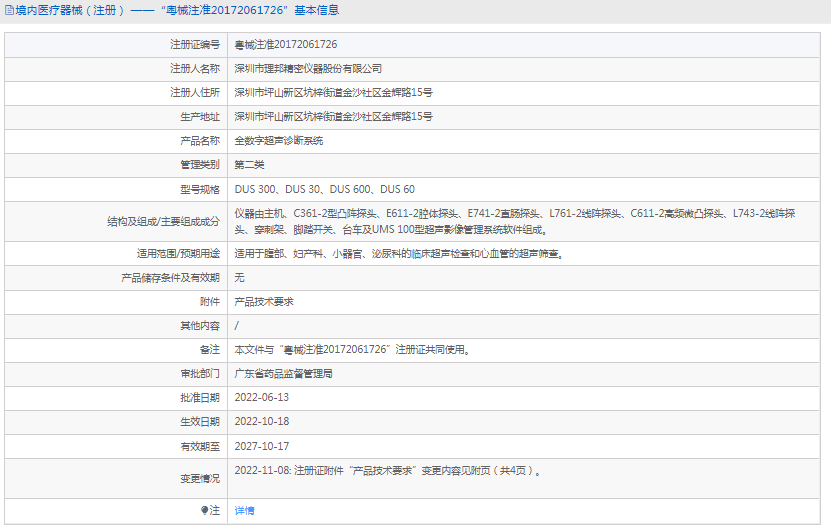The image size is (831, 528).
Task: Select the 变更情况 label
Action: pyautogui.click(x=200, y=479)
